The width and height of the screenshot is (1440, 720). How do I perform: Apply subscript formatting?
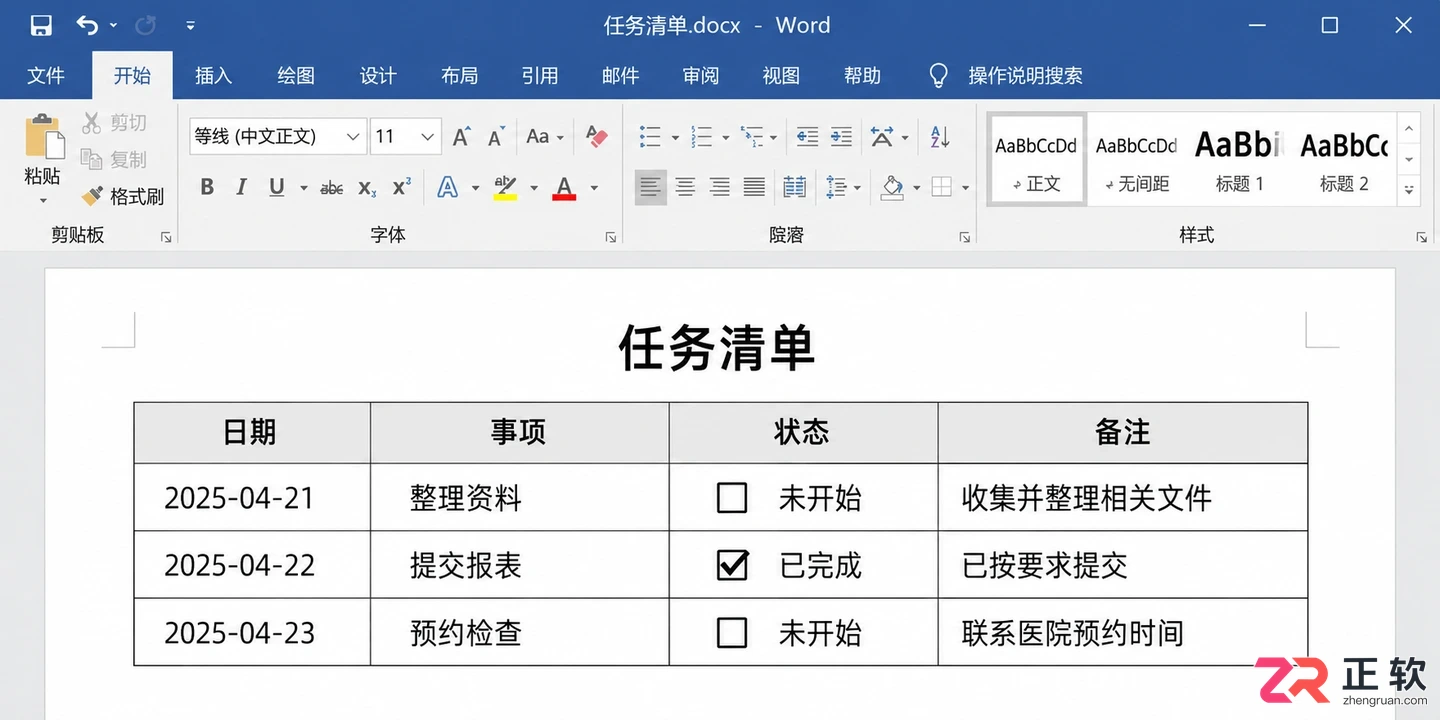[367, 187]
